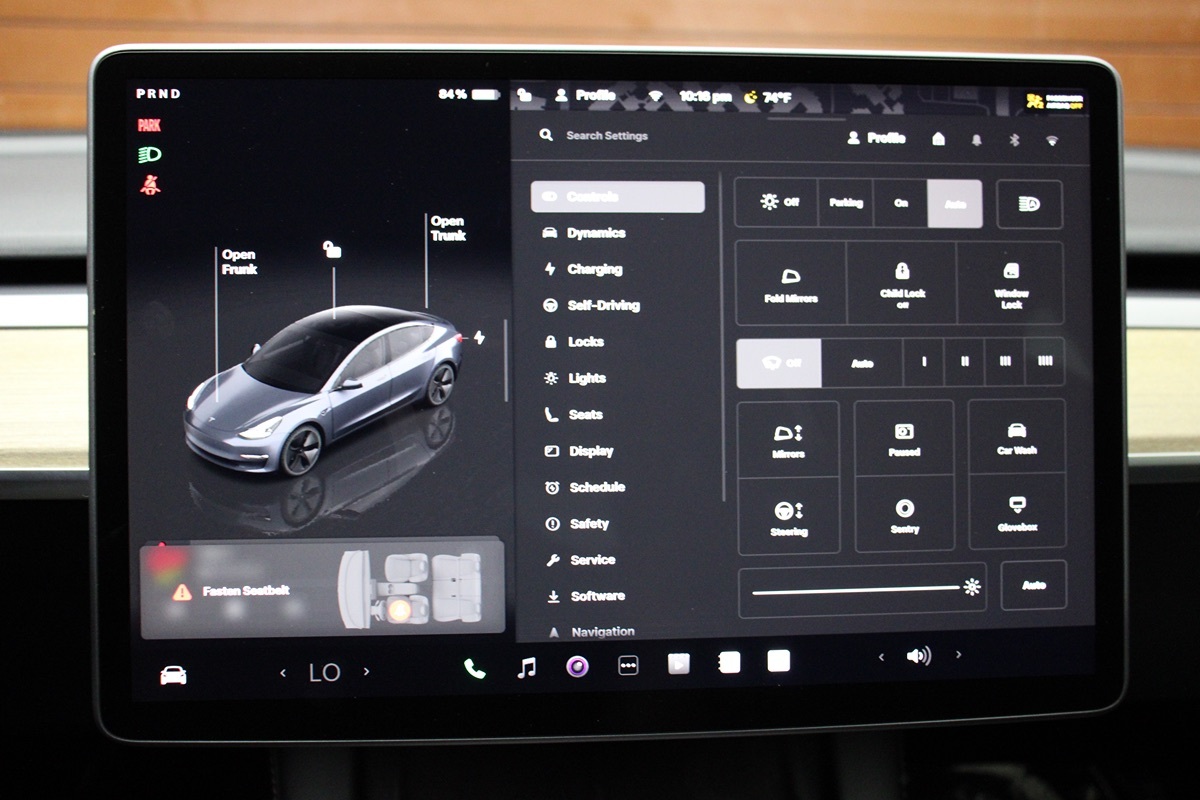The height and width of the screenshot is (800, 1200).
Task: Tap the Wi-Fi icon in settings header
Action: (1052, 141)
